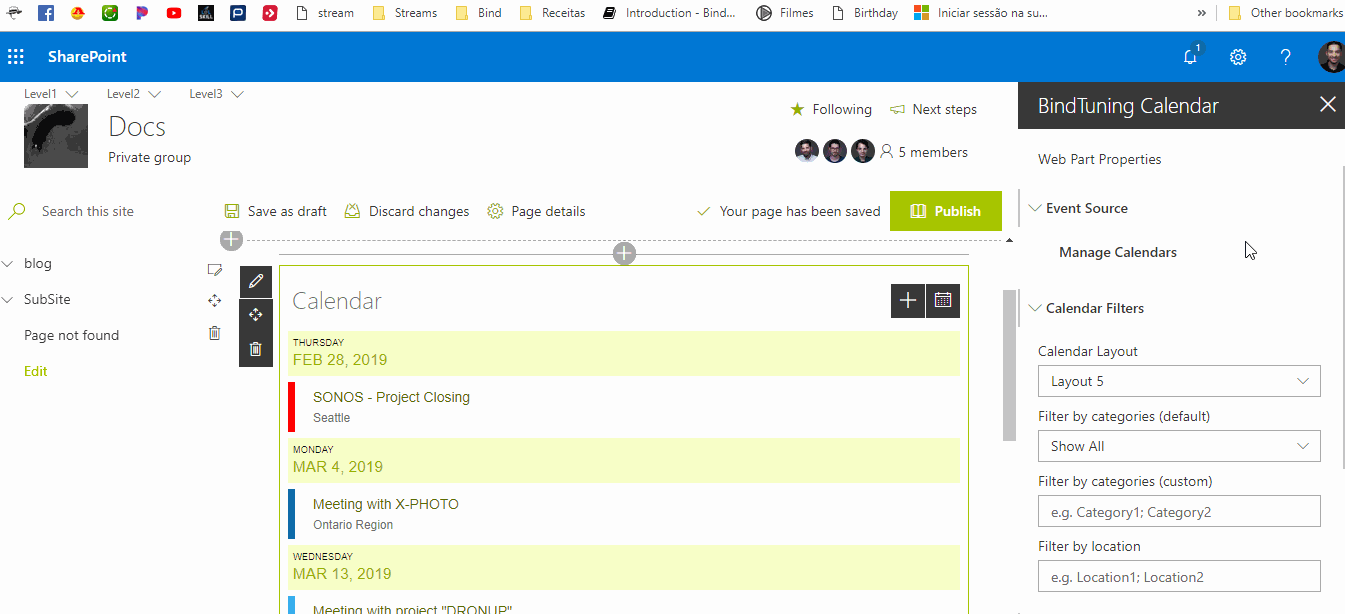1345x614 pixels.
Task: Click the move section icon
Action: pos(214,300)
